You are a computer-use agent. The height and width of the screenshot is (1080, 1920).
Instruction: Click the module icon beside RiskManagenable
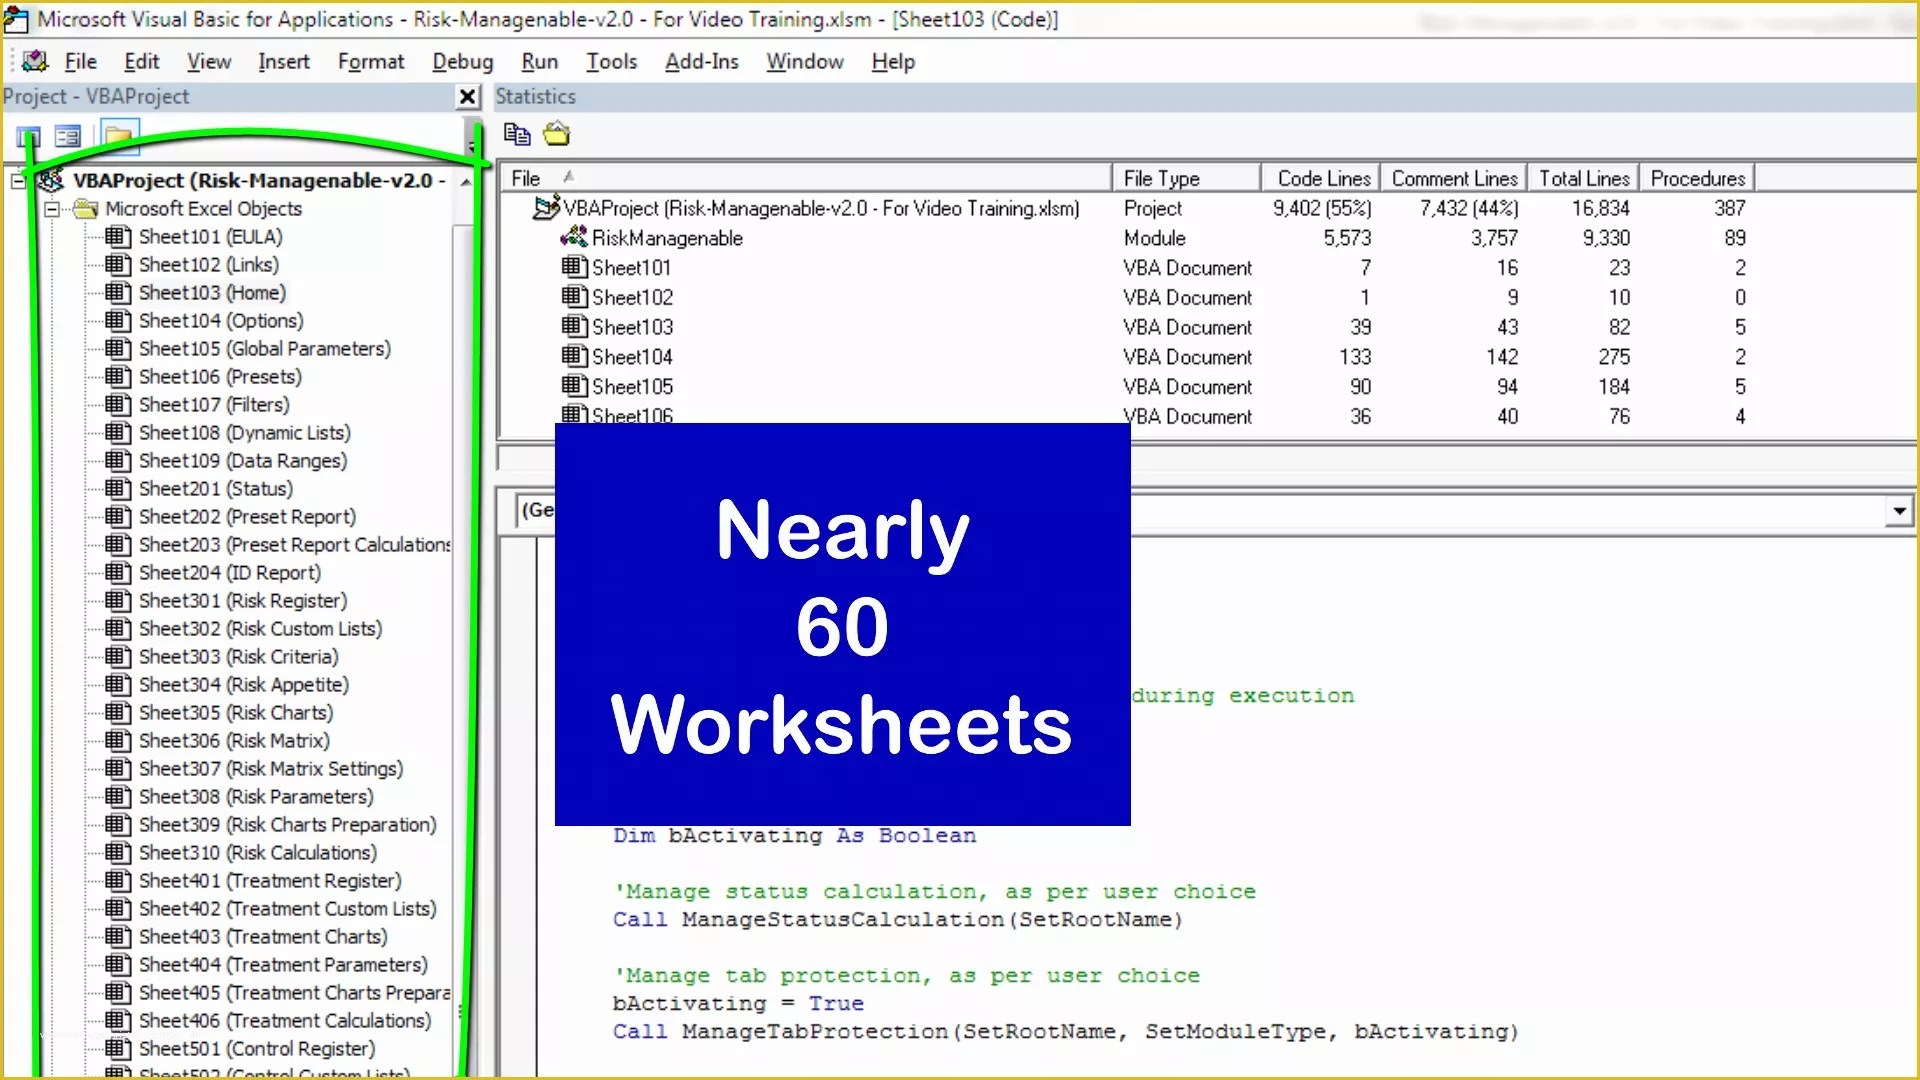573,238
